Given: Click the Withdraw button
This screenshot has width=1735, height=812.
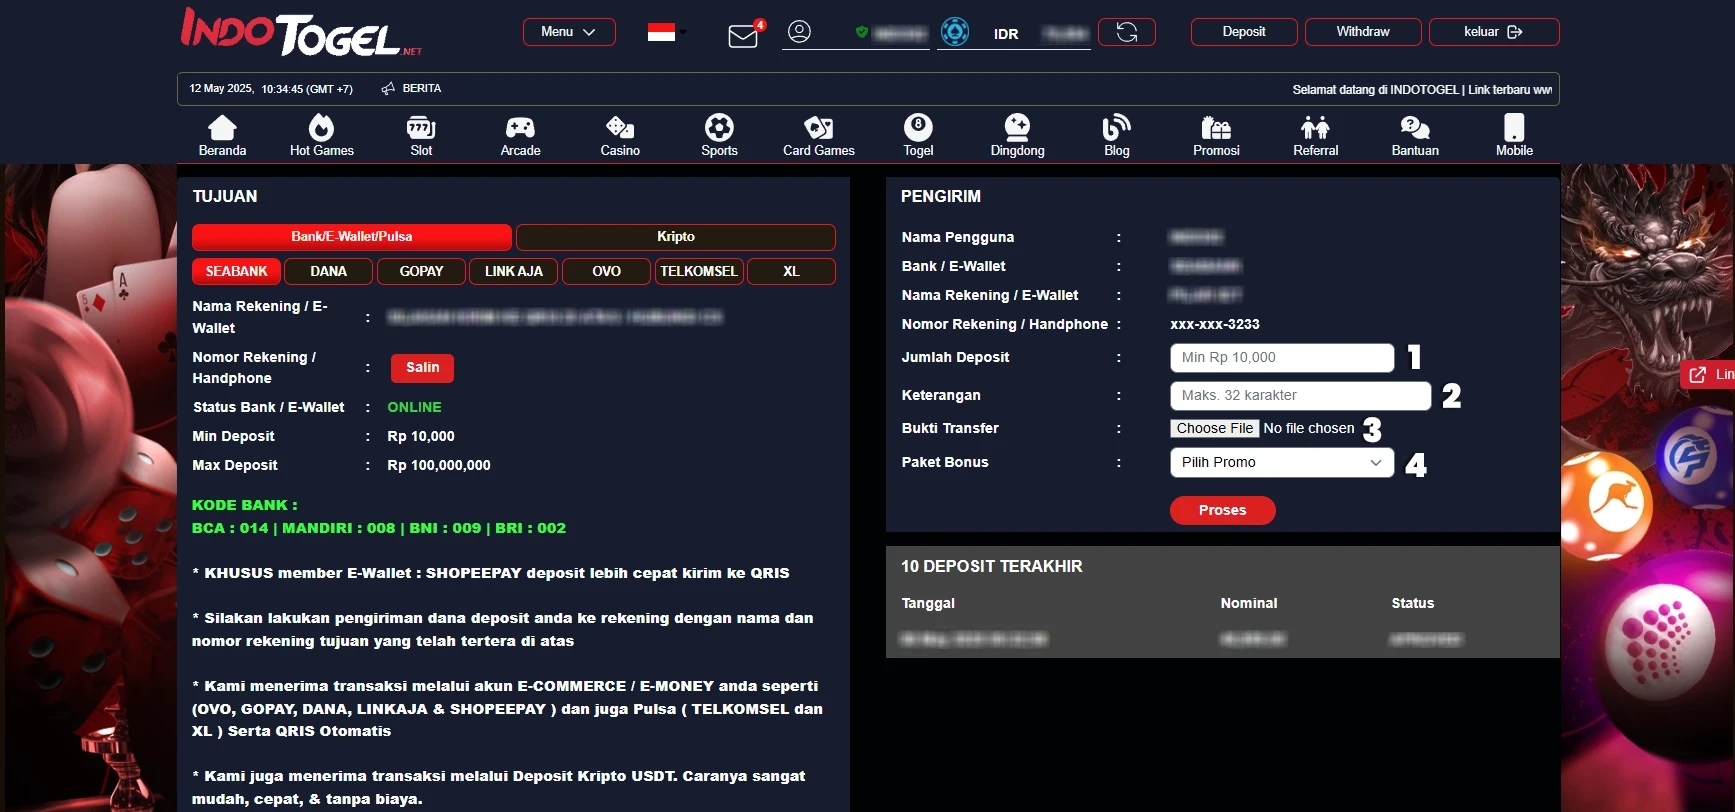Looking at the screenshot, I should (1363, 32).
